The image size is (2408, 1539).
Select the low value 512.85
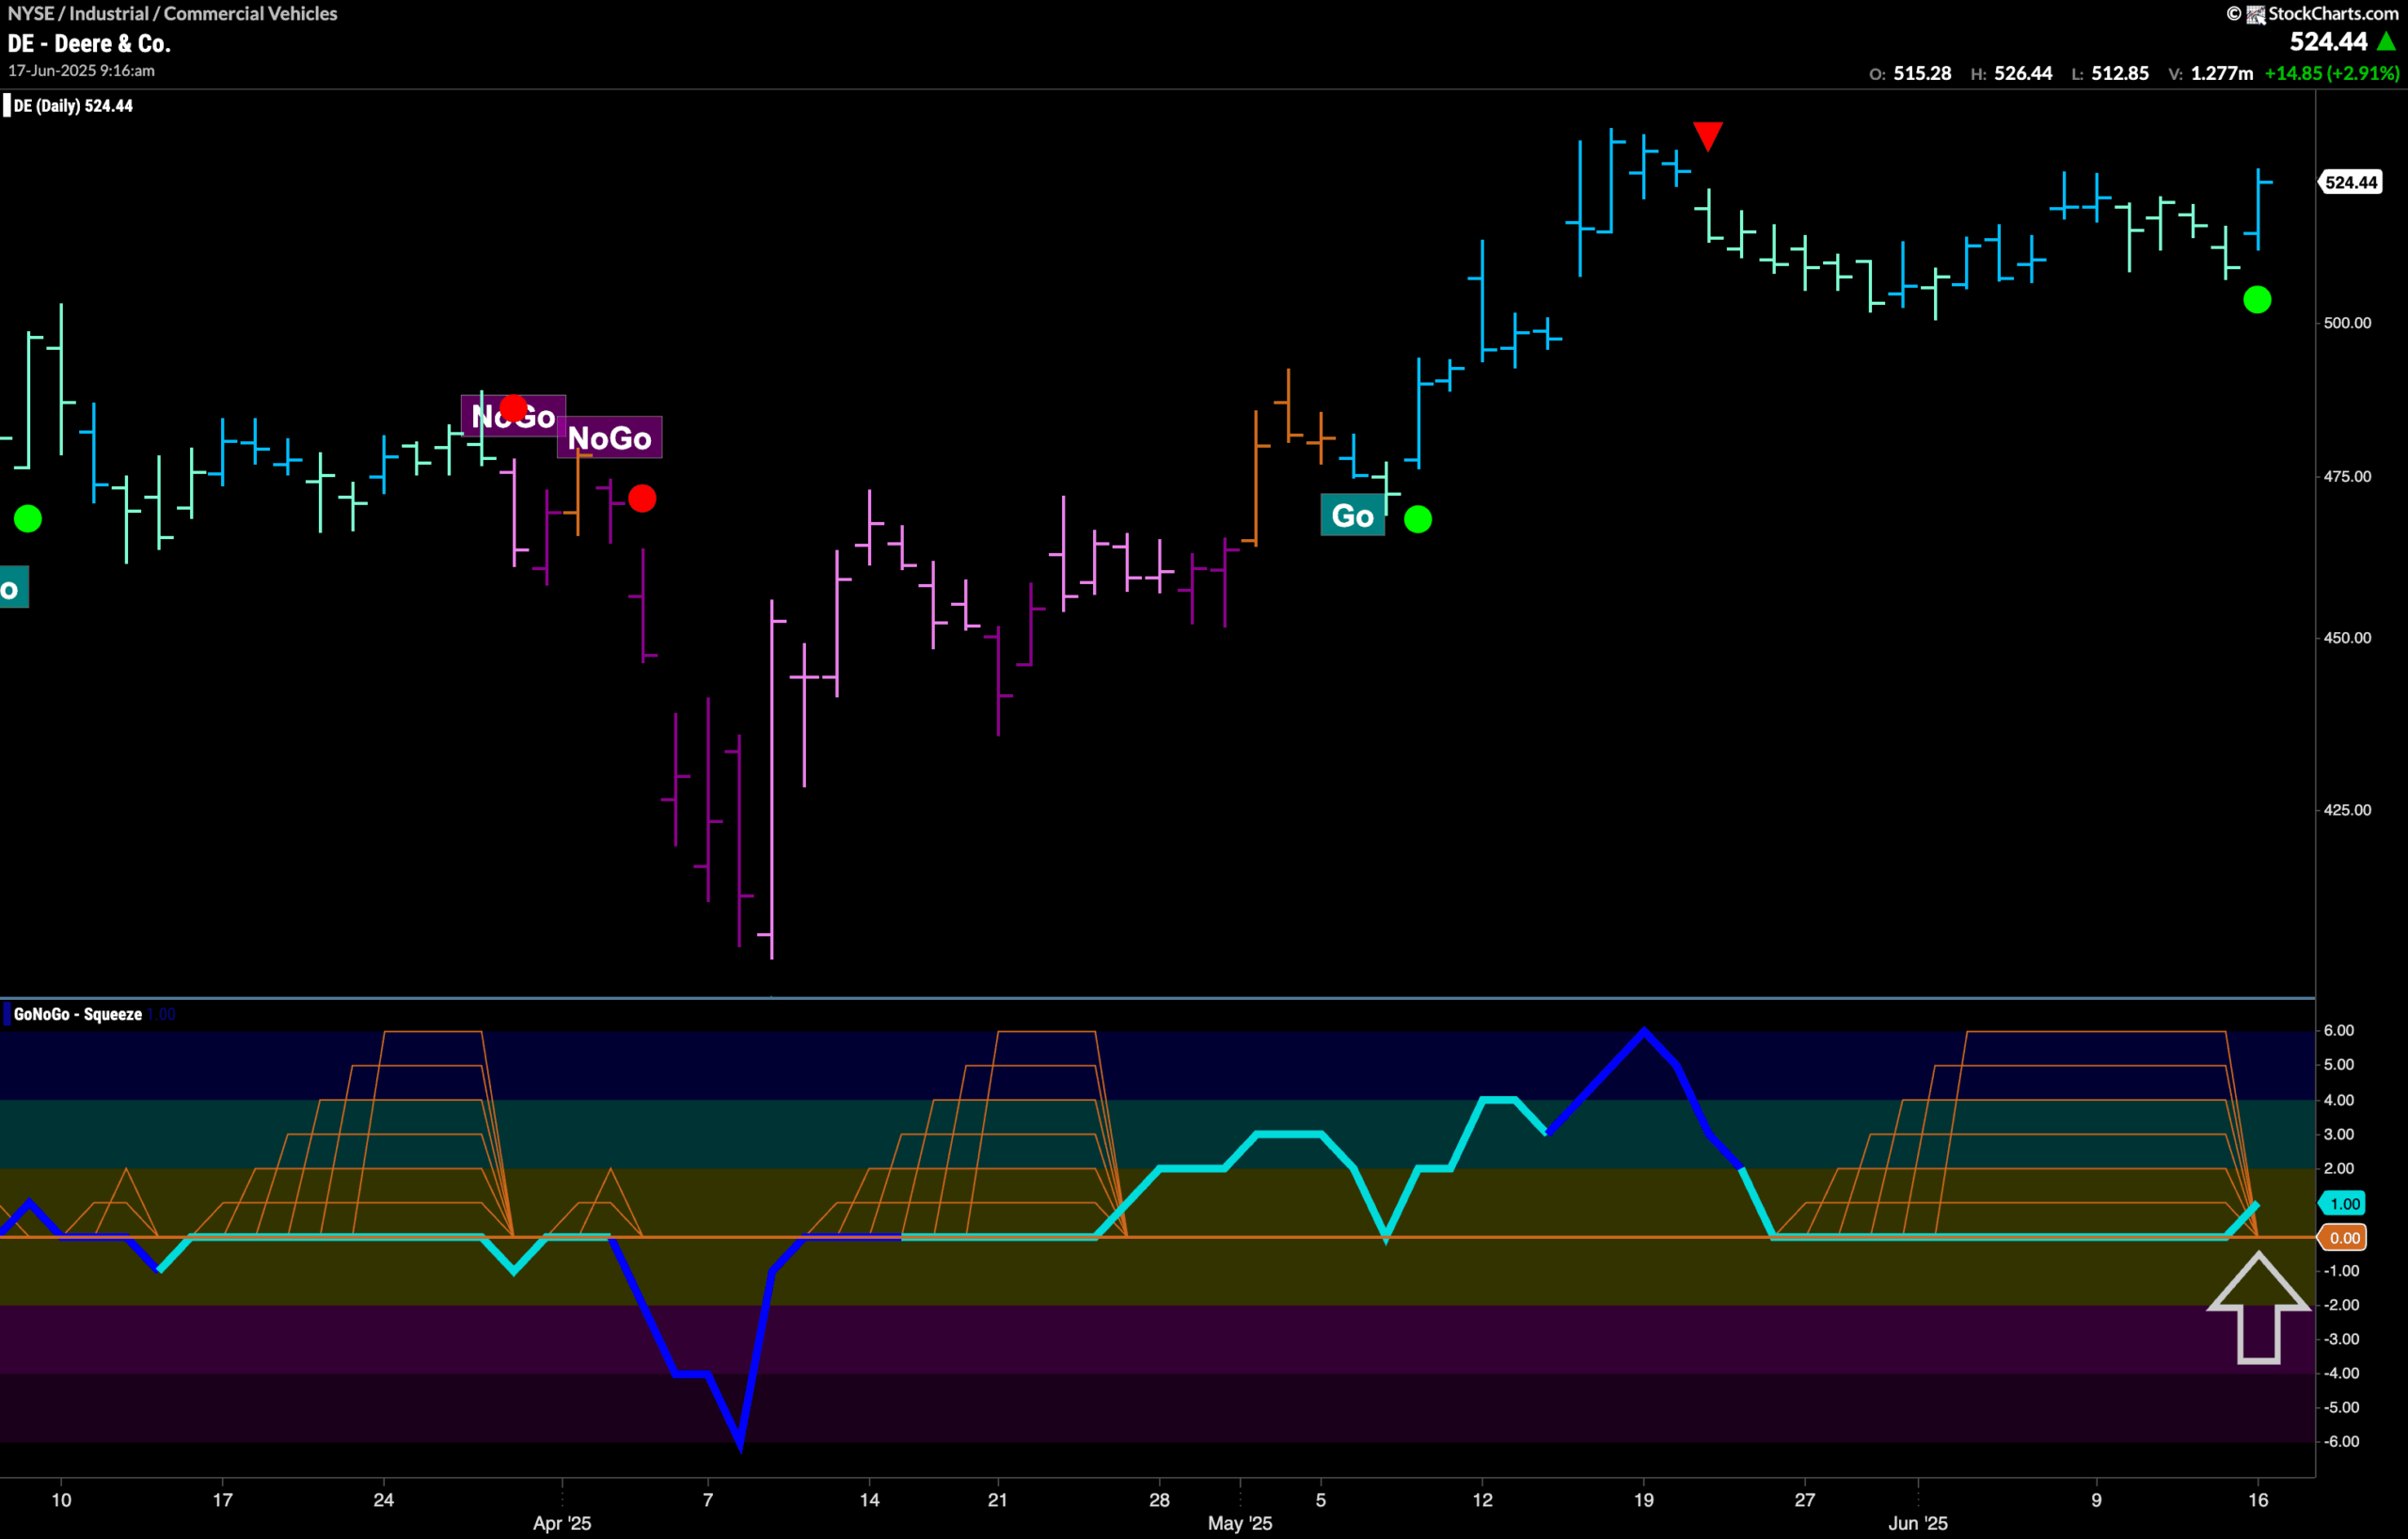click(x=2120, y=73)
